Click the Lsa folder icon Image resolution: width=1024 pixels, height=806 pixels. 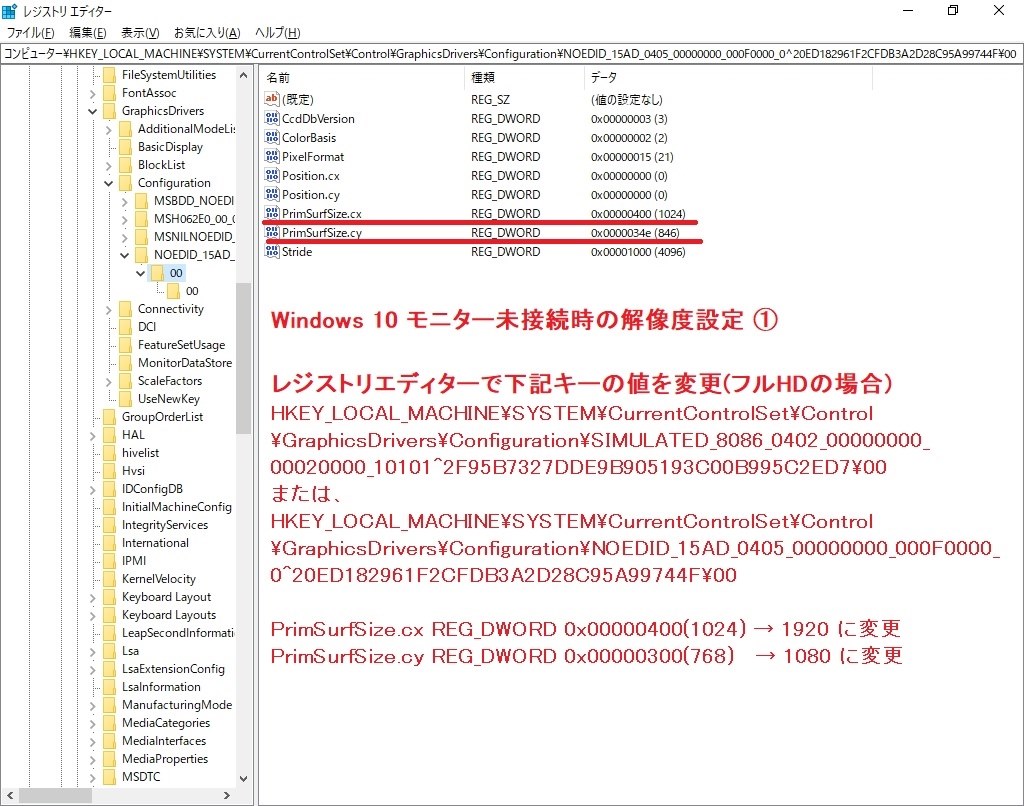coord(110,651)
